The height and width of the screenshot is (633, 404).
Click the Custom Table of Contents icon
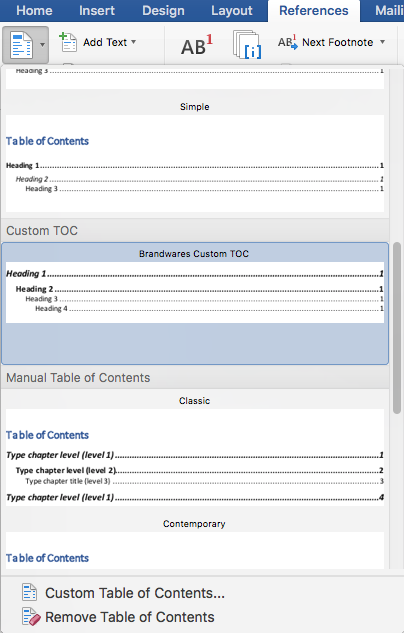coord(29,592)
